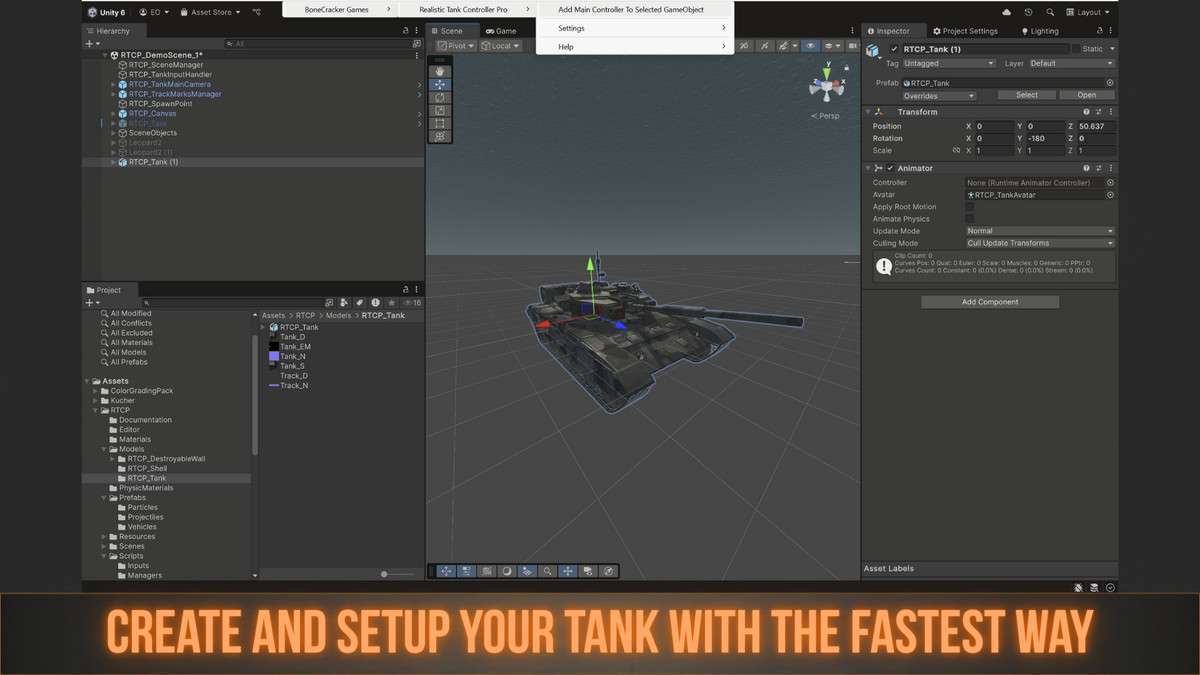Click the Hierarchy search scene picker icon
The height and width of the screenshot is (675, 1200).
point(416,44)
